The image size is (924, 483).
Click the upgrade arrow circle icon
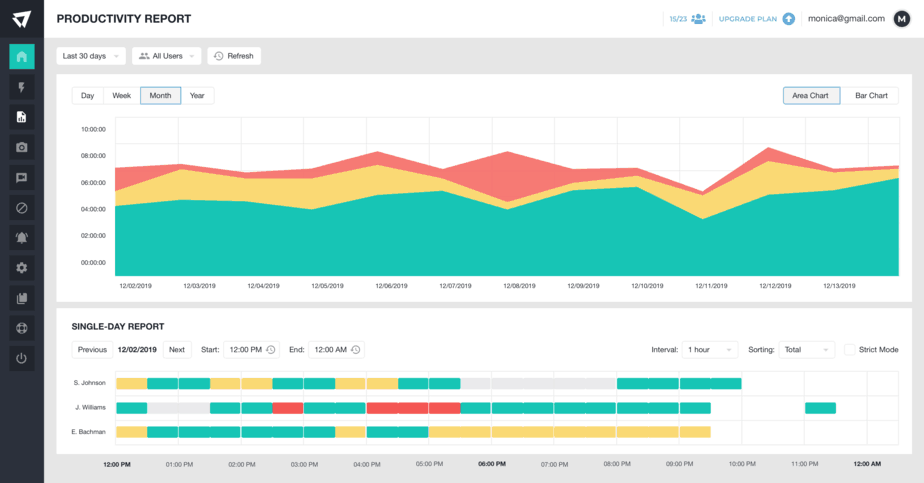[788, 19]
